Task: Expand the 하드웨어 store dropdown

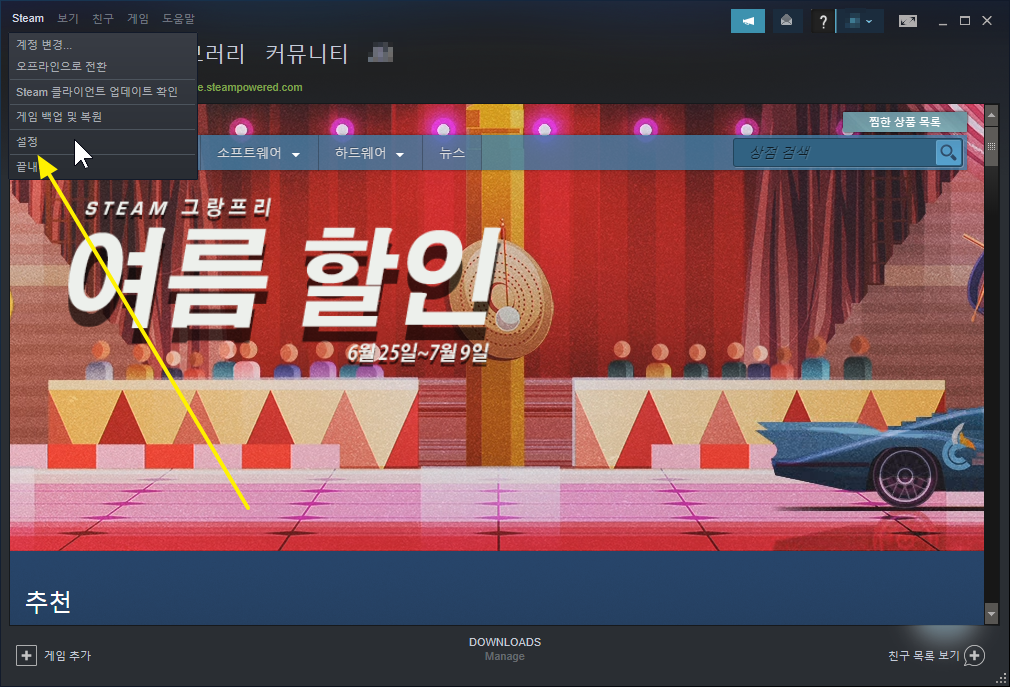Action: pyautogui.click(x=370, y=153)
